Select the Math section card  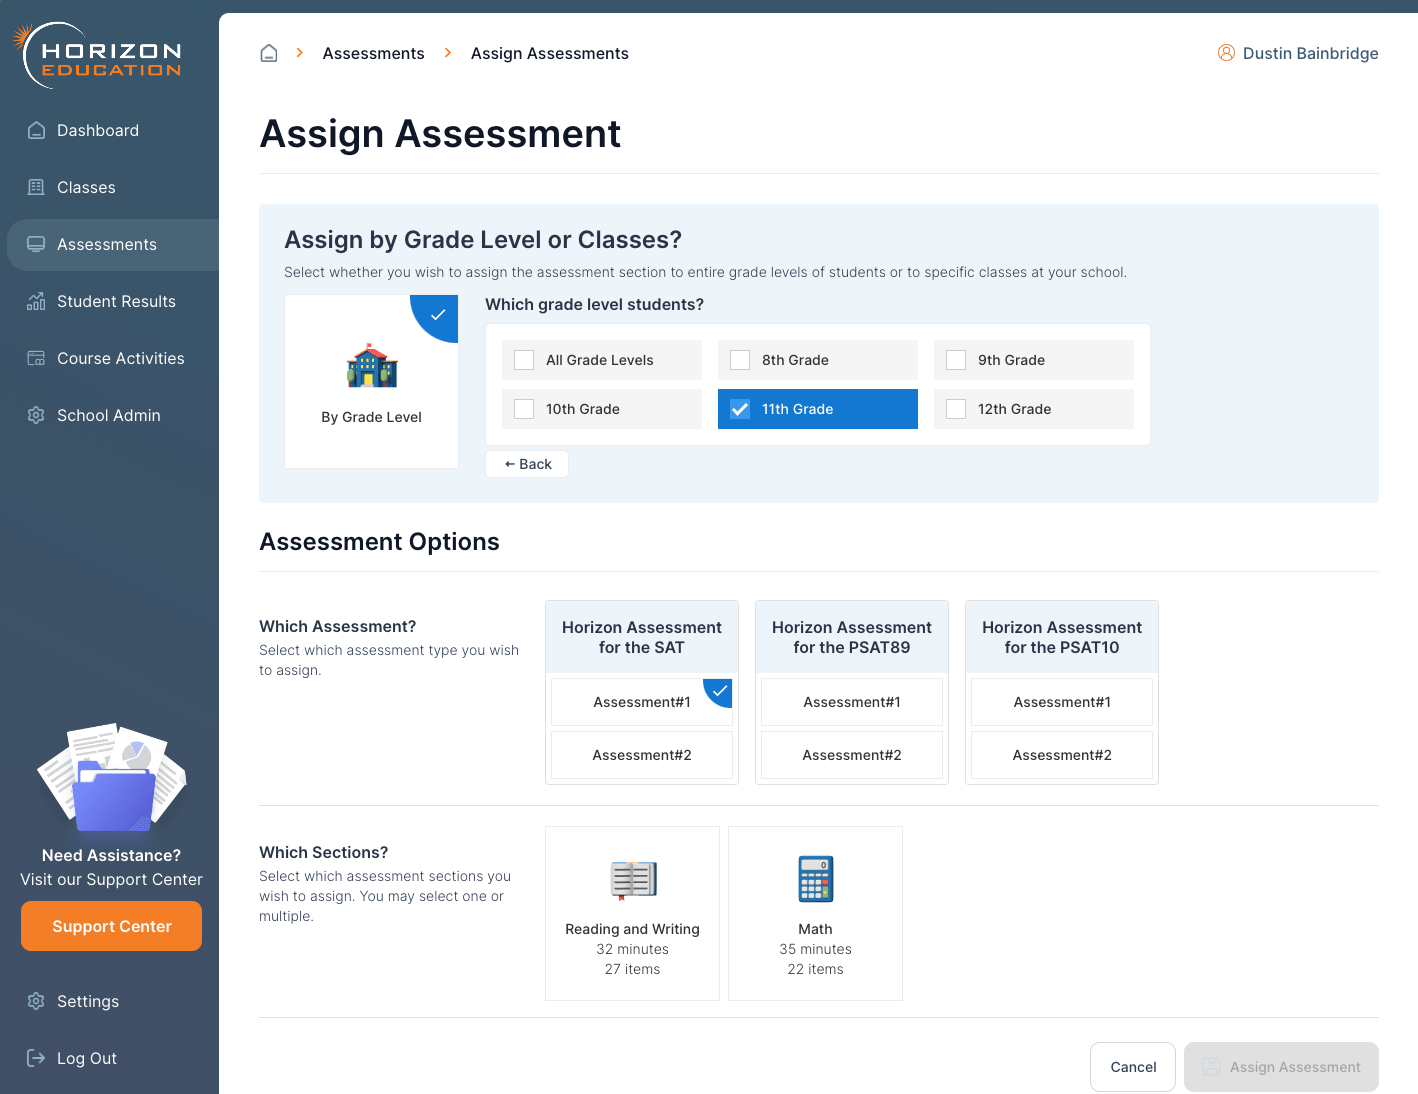(815, 912)
